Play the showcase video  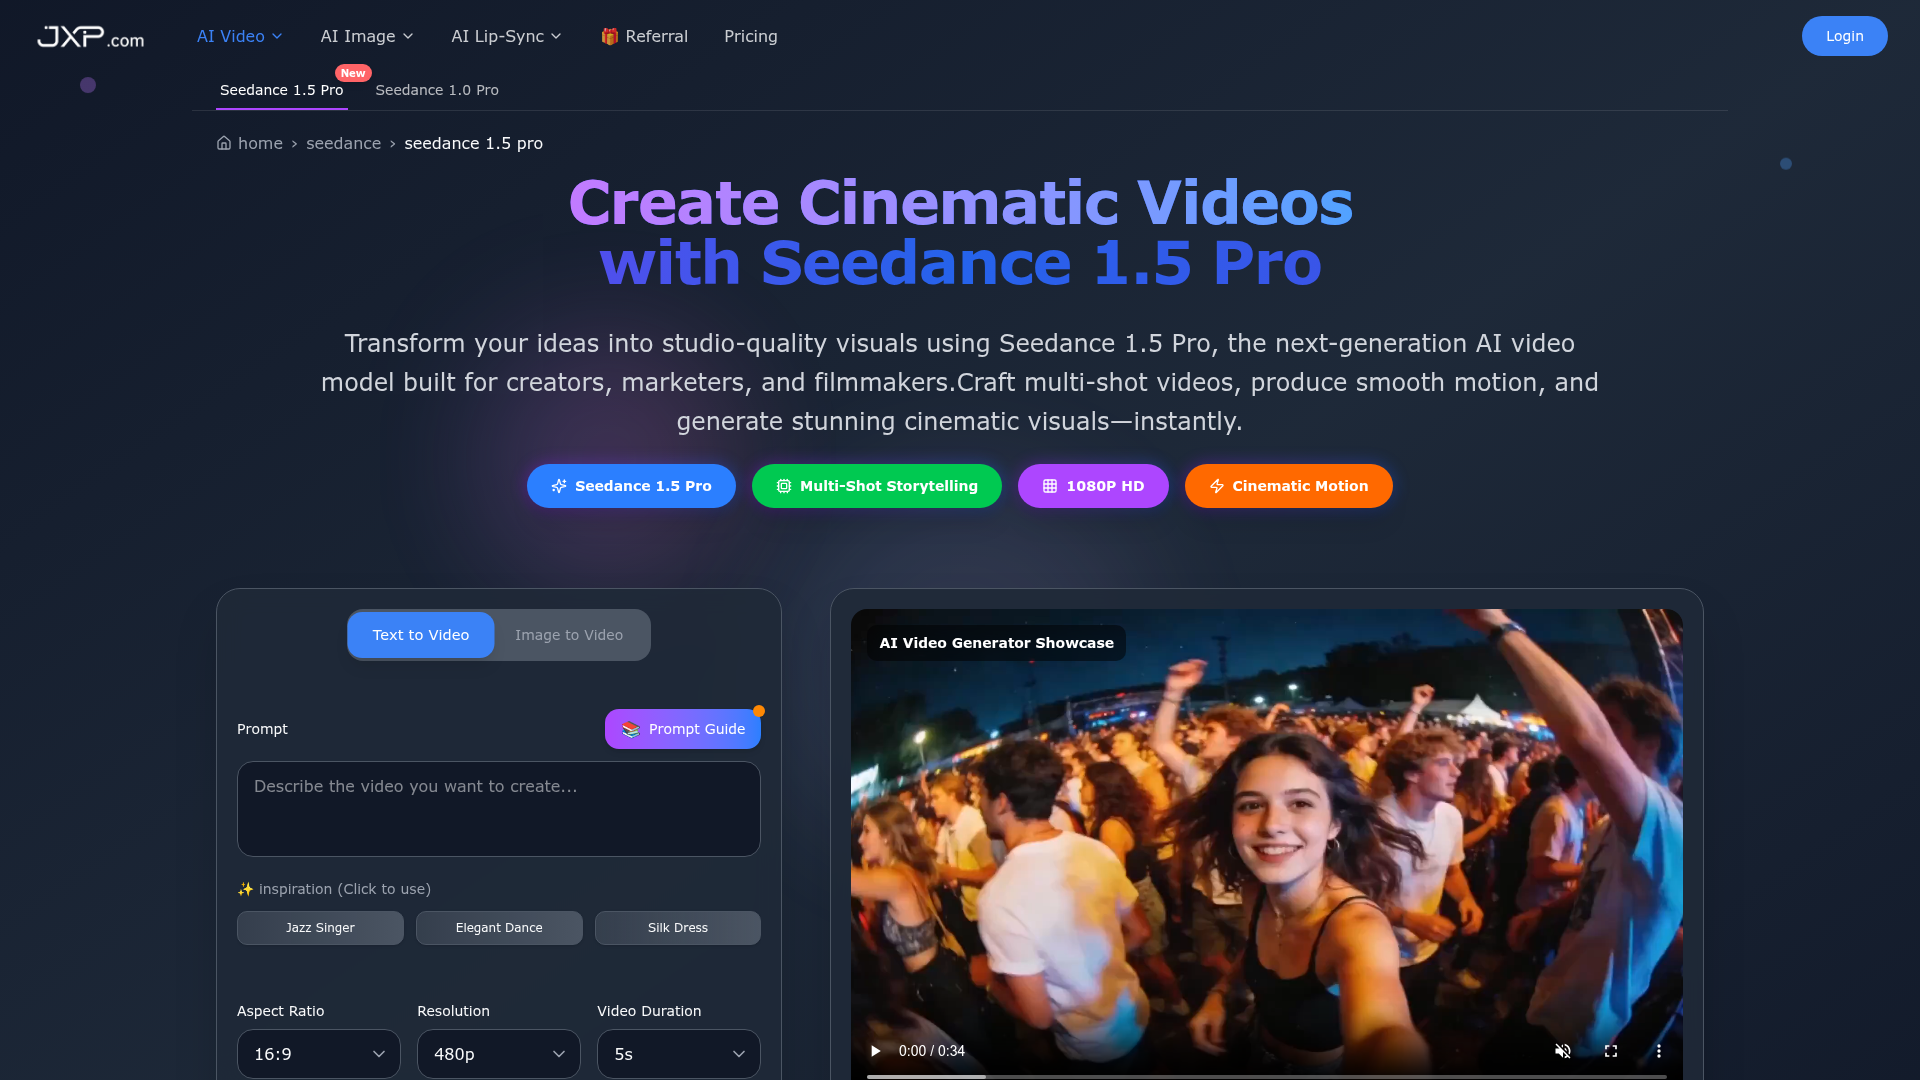[875, 1051]
